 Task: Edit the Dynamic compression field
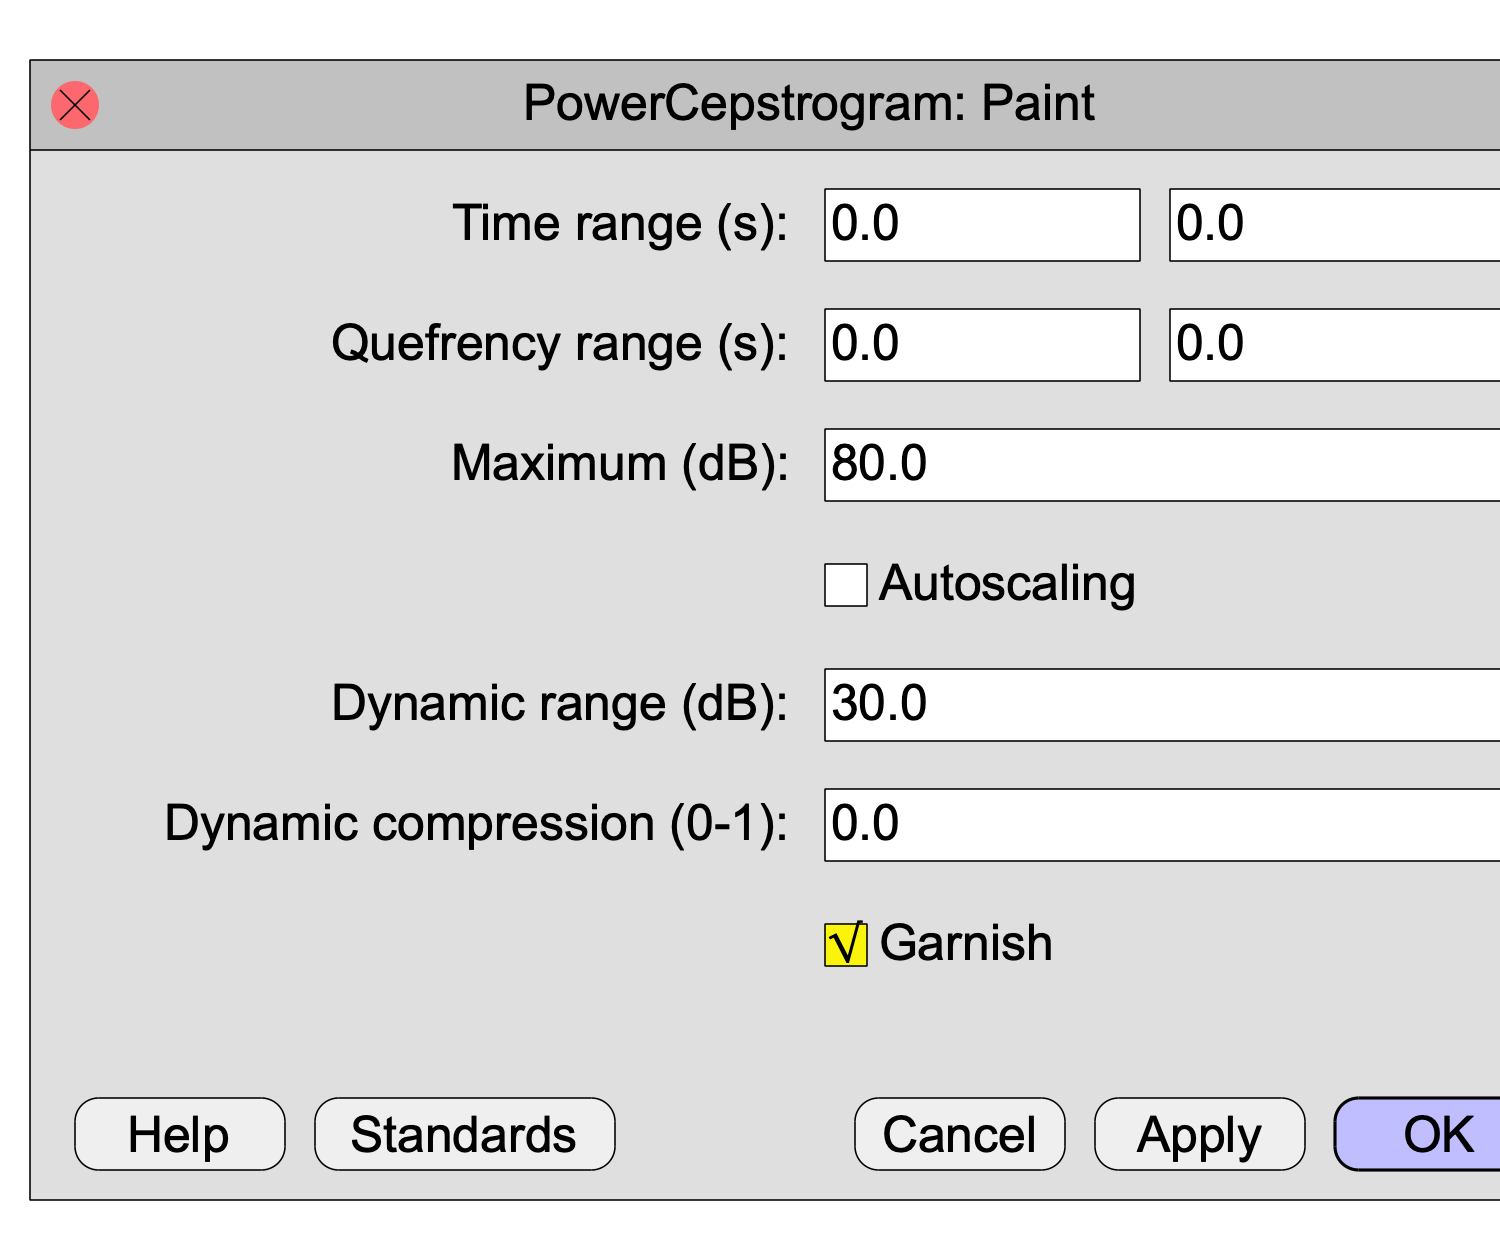coord(1162,825)
